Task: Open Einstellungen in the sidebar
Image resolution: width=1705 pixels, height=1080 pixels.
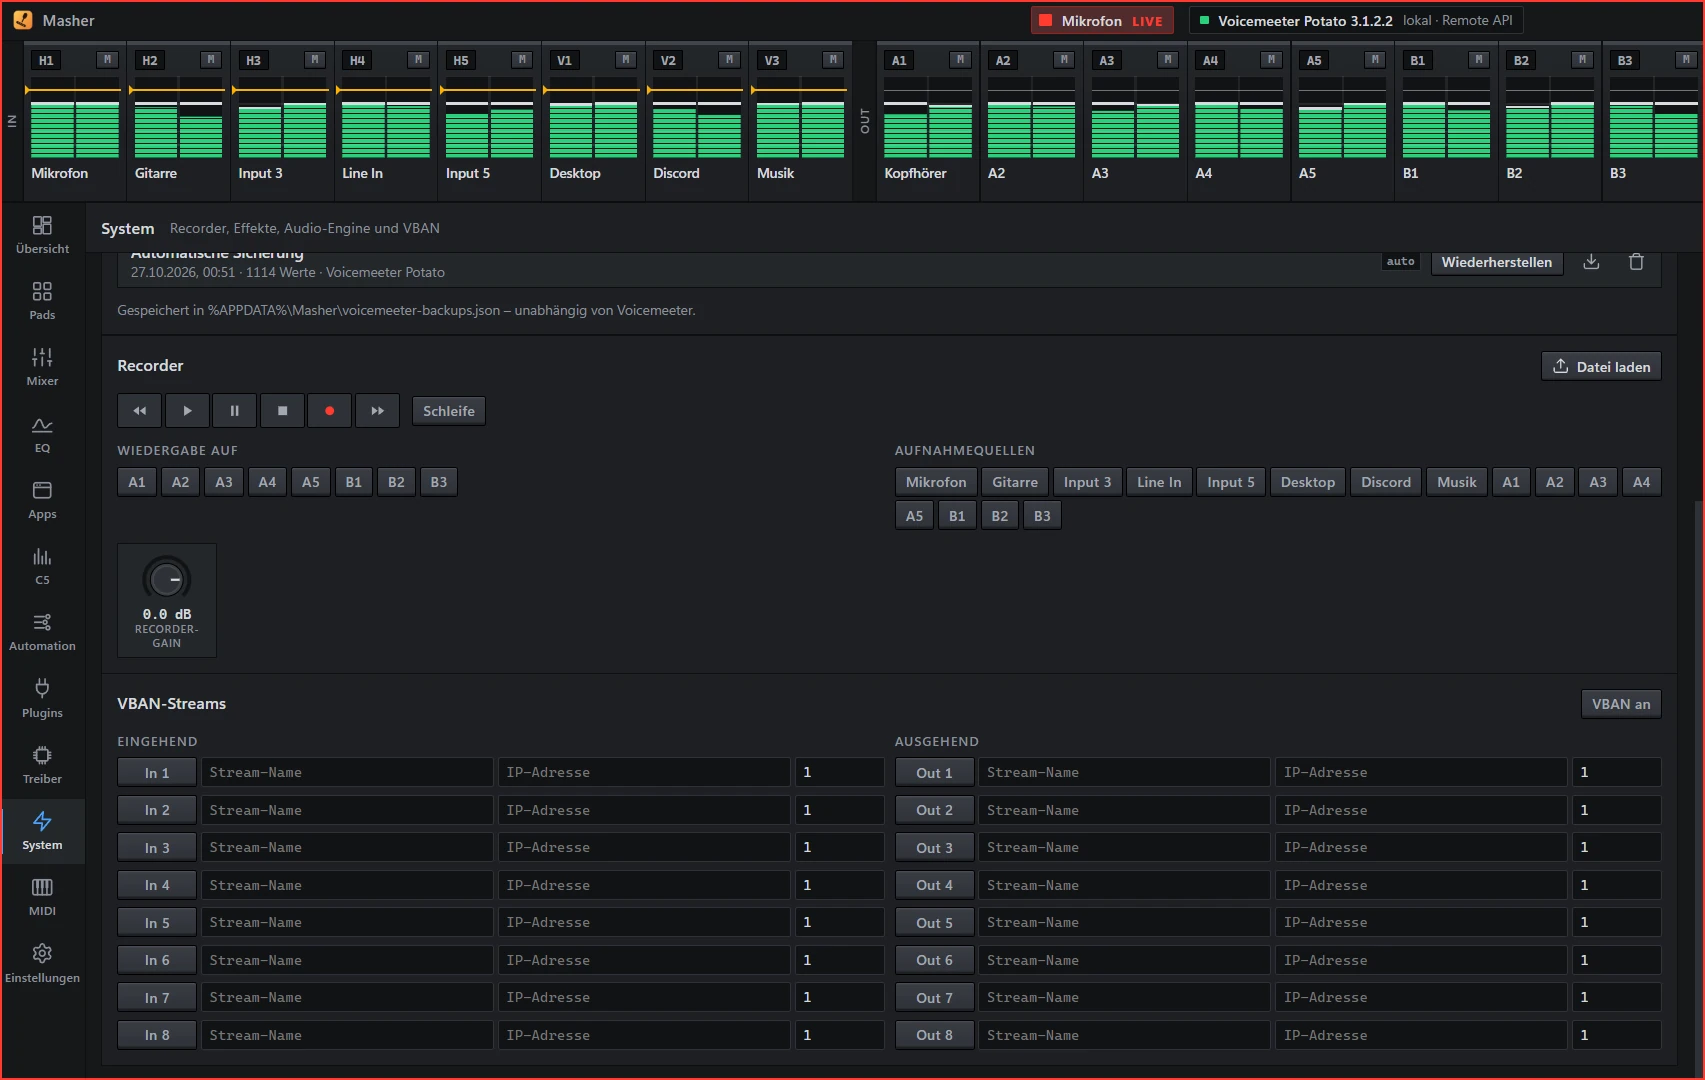Action: click(x=42, y=964)
